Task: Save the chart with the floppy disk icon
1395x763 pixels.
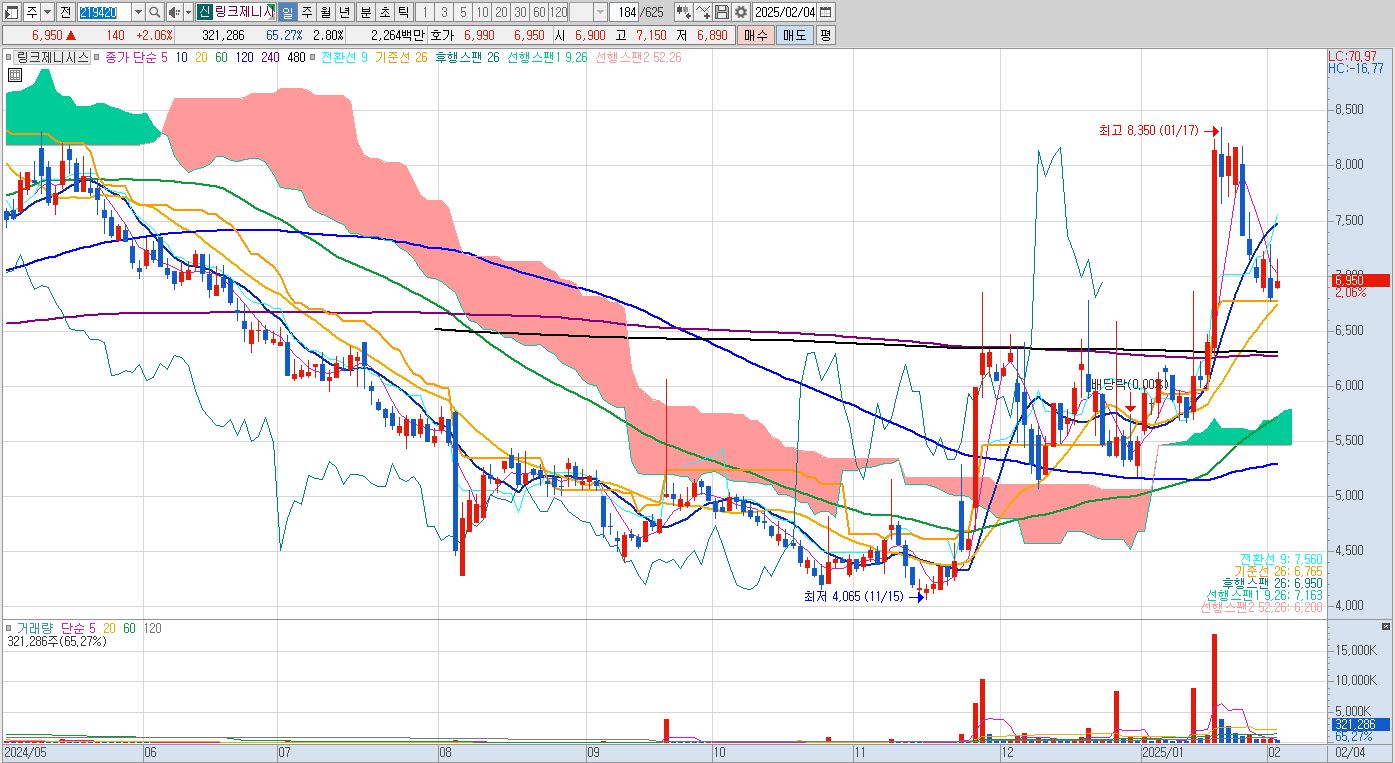Action: click(x=721, y=12)
